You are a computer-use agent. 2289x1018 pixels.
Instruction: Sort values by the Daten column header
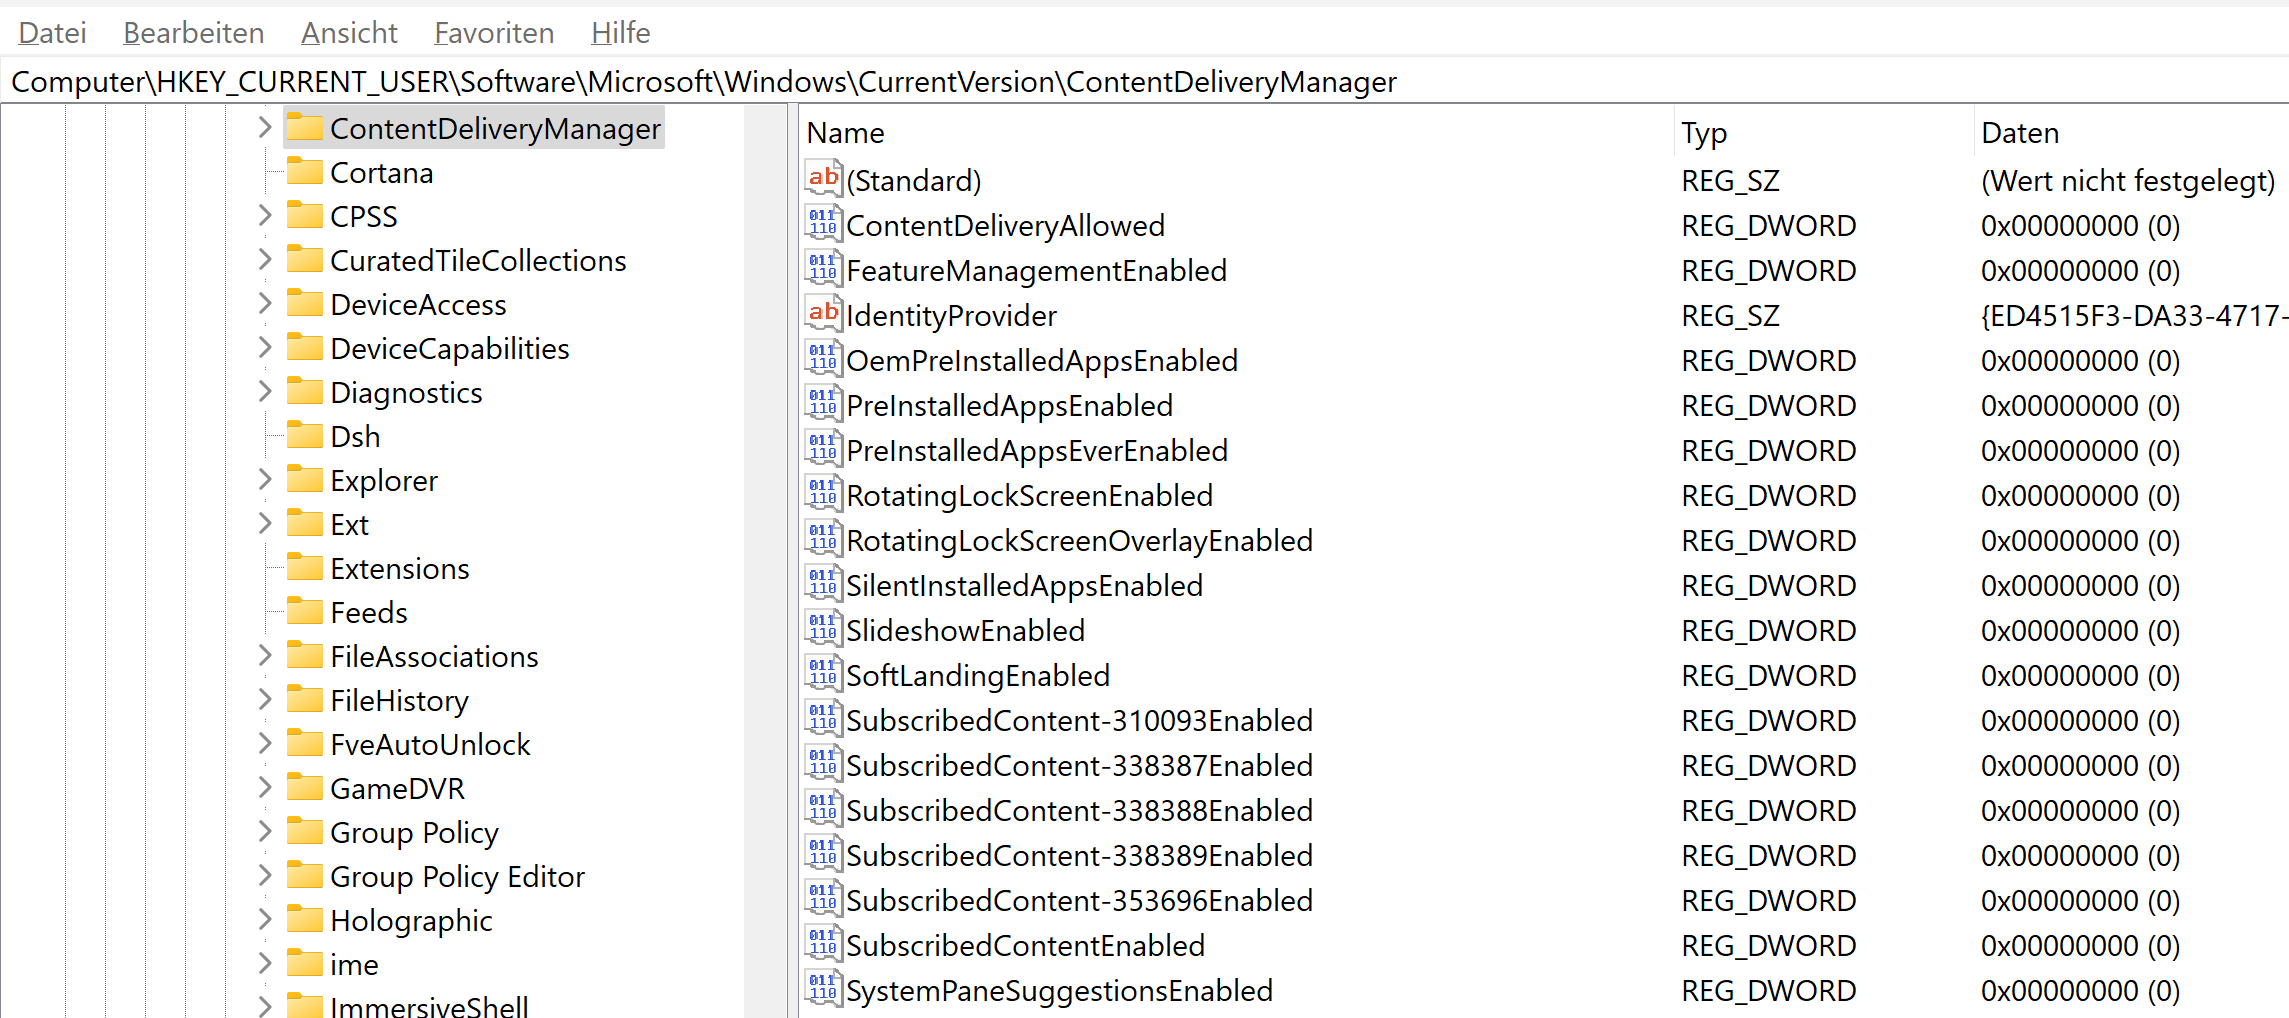pyautogui.click(x=2132, y=133)
